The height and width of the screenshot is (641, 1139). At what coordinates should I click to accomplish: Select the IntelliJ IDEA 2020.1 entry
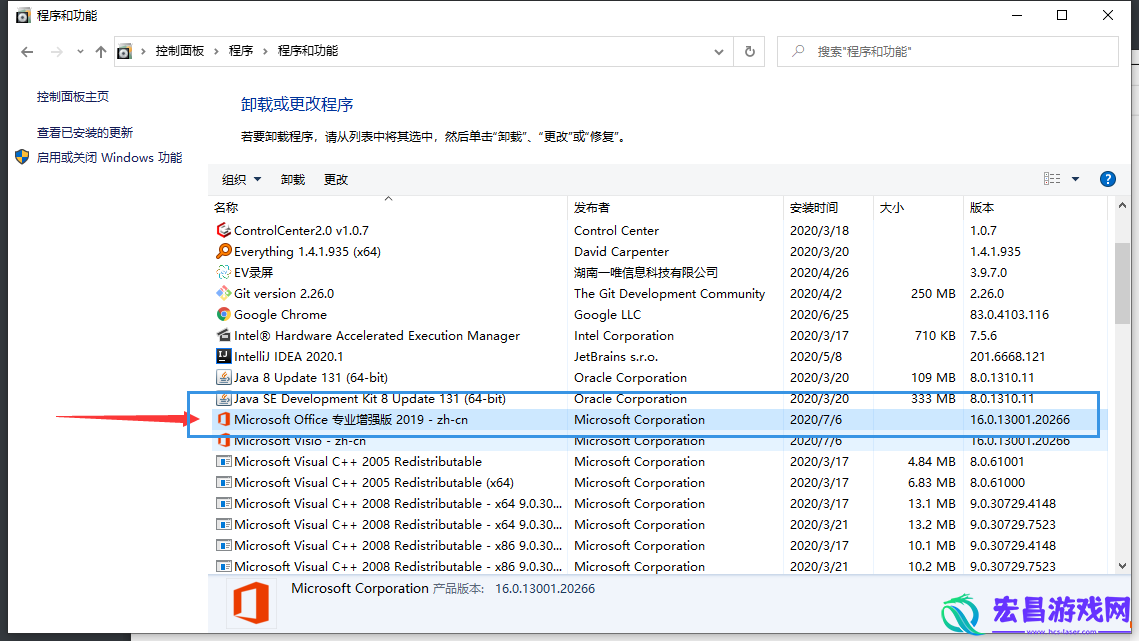click(288, 357)
